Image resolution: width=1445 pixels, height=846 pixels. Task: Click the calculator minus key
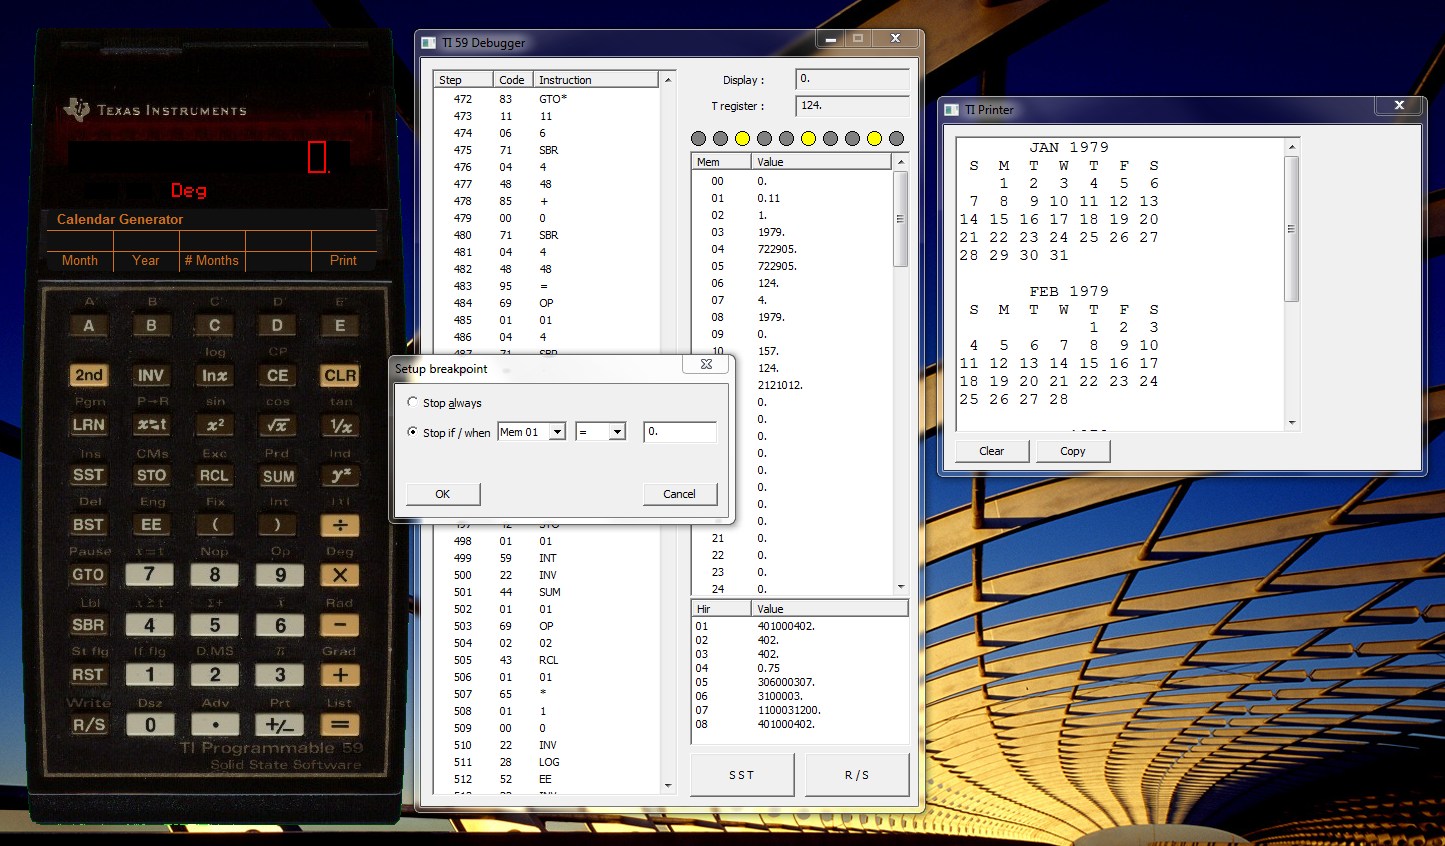[340, 624]
